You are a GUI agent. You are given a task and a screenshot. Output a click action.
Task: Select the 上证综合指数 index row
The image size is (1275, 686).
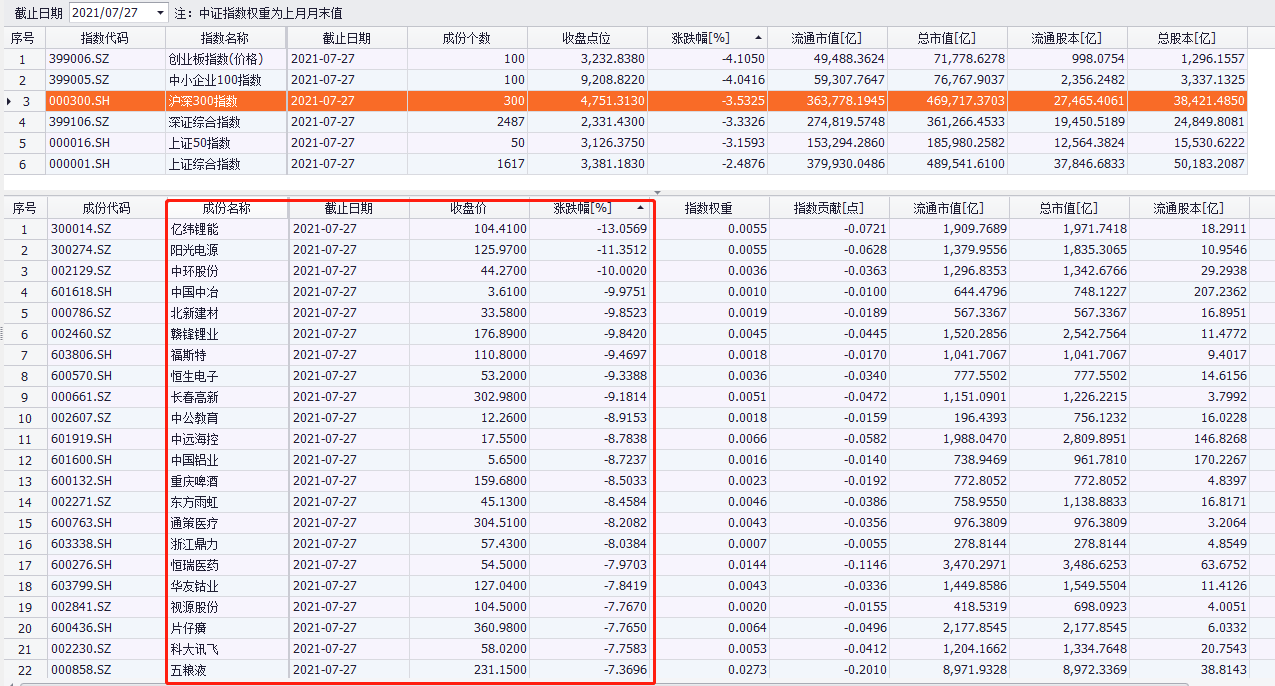click(625, 164)
